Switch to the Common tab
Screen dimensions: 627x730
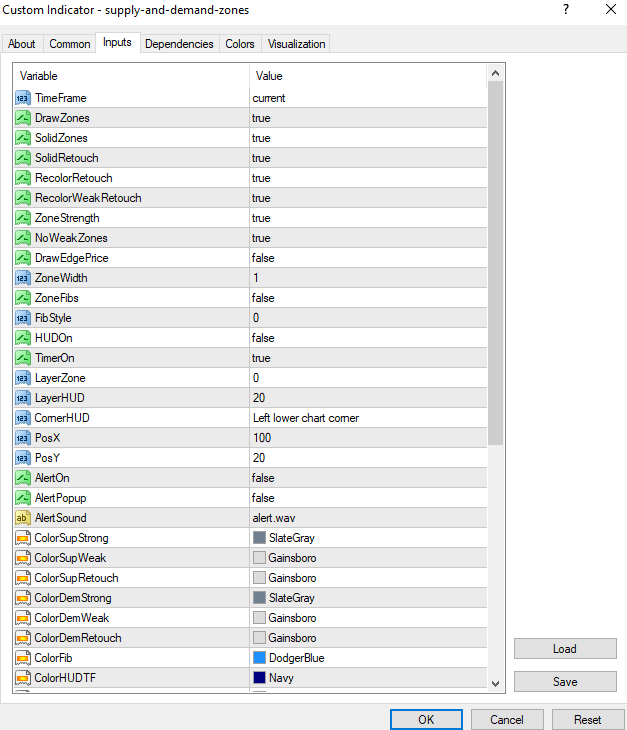pyautogui.click(x=70, y=44)
